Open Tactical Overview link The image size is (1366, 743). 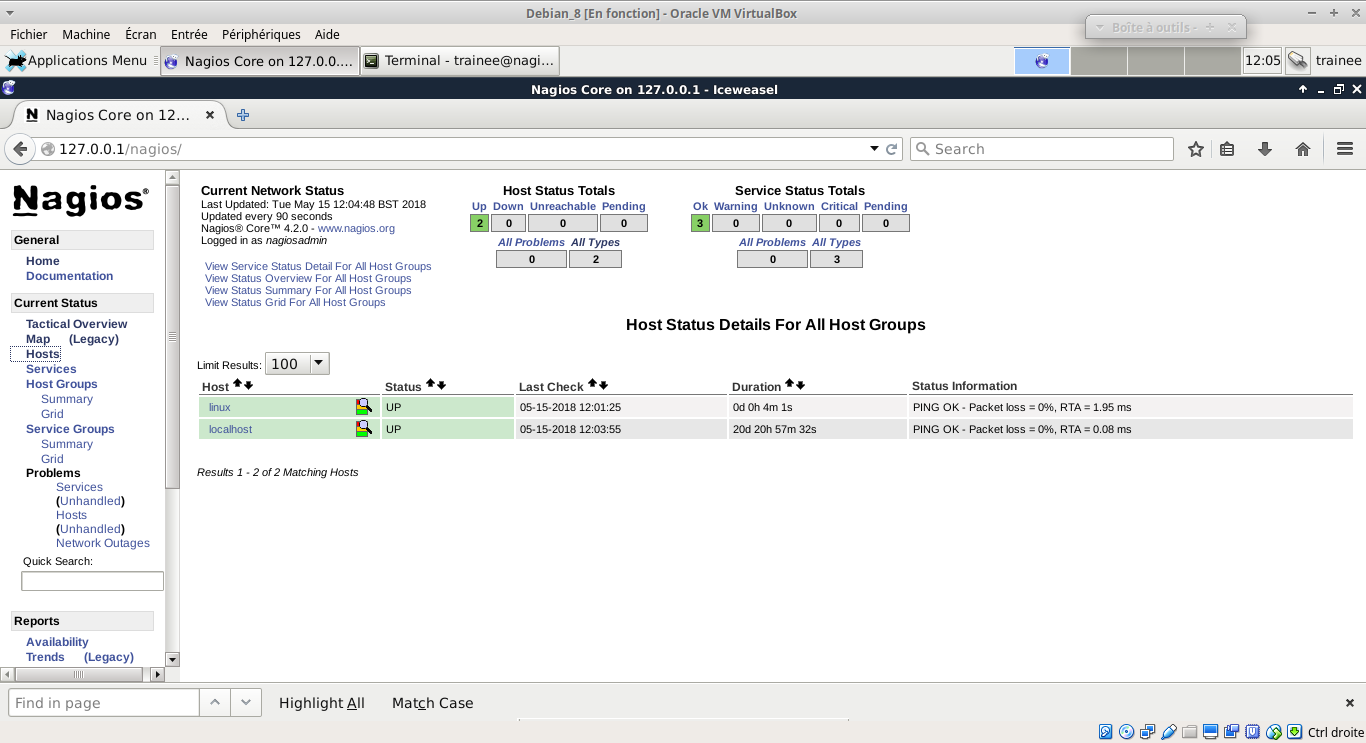pyautogui.click(x=76, y=324)
